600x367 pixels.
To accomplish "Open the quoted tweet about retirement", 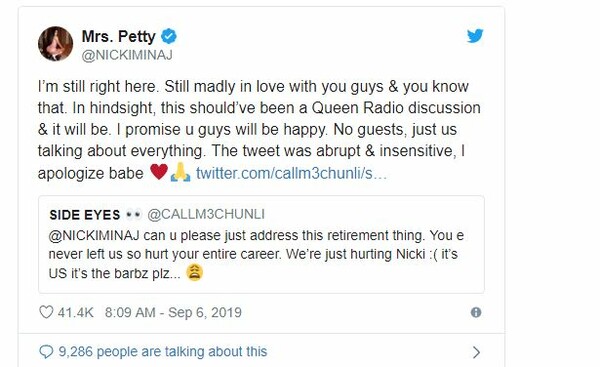I will (261, 245).
